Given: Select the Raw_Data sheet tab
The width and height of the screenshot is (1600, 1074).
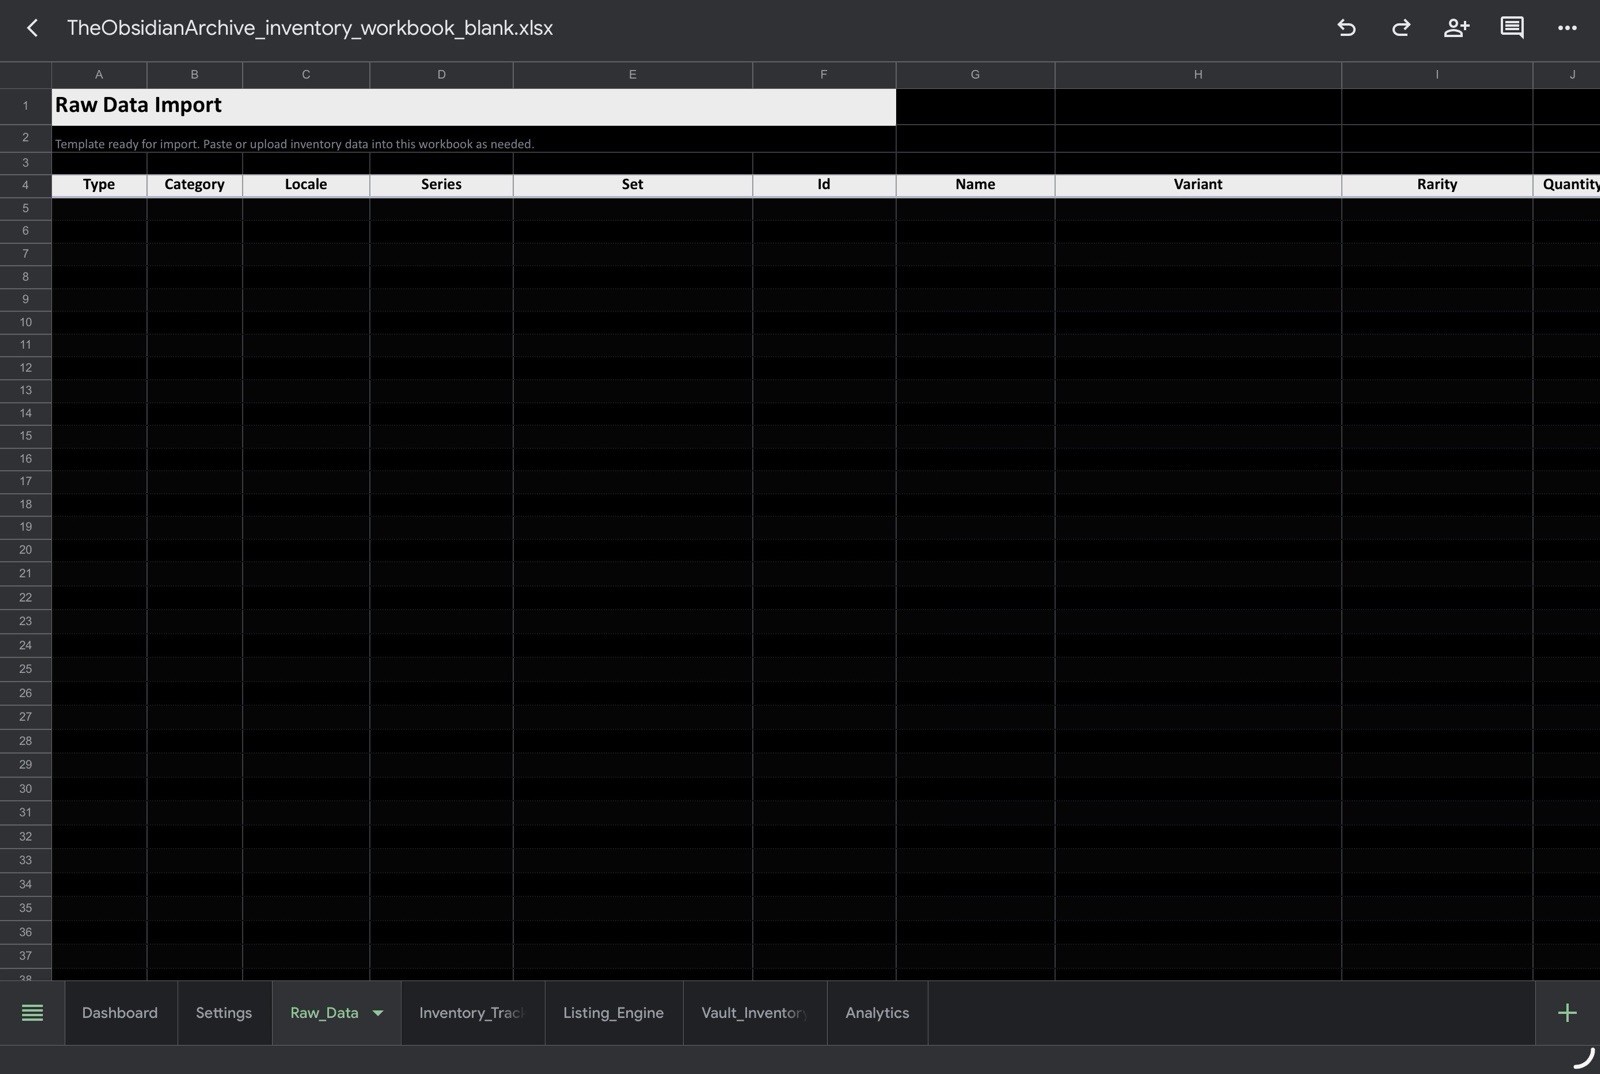Looking at the screenshot, I should 324,1013.
